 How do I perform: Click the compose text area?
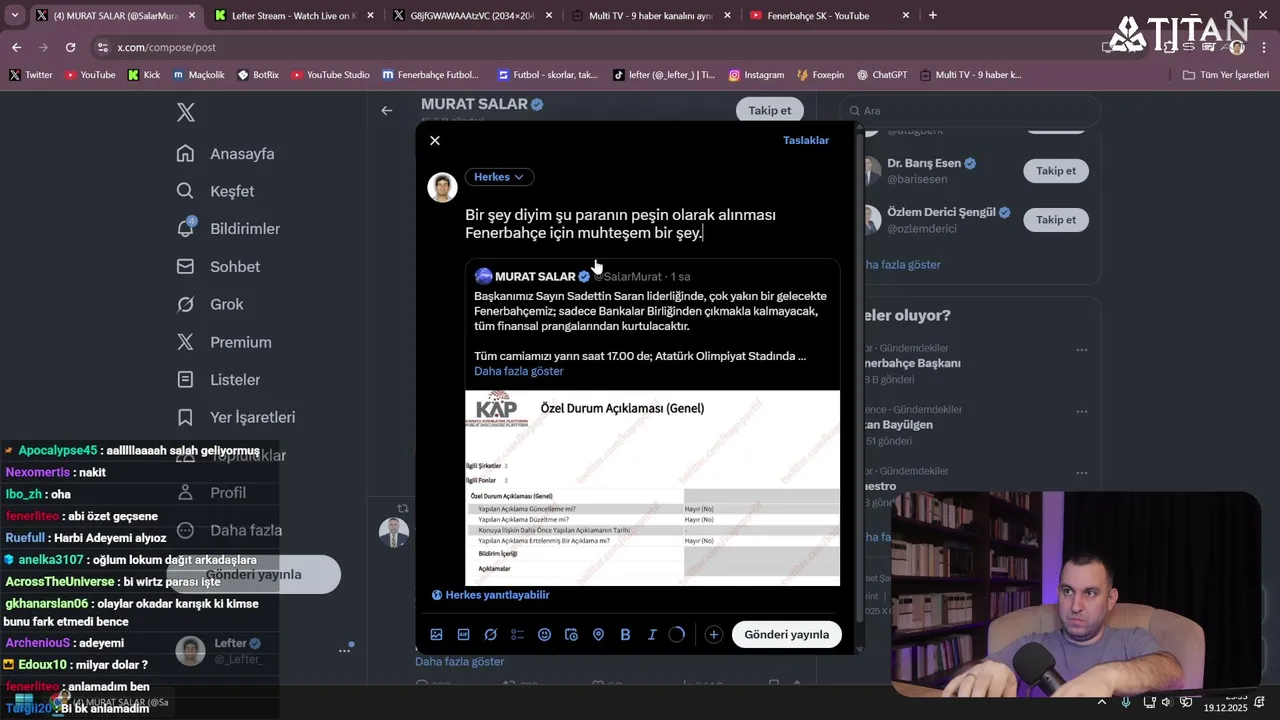(x=650, y=224)
